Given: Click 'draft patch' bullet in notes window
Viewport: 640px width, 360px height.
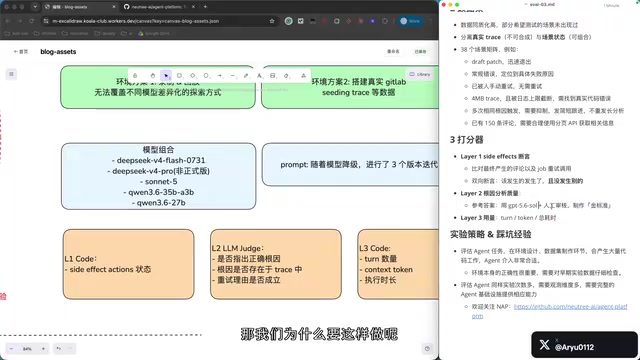Looking at the screenshot, I should 501,62.
